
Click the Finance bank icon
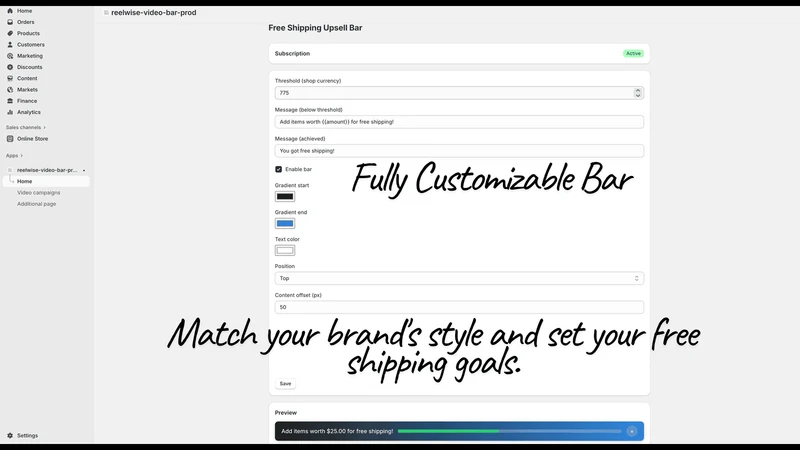pos(10,101)
